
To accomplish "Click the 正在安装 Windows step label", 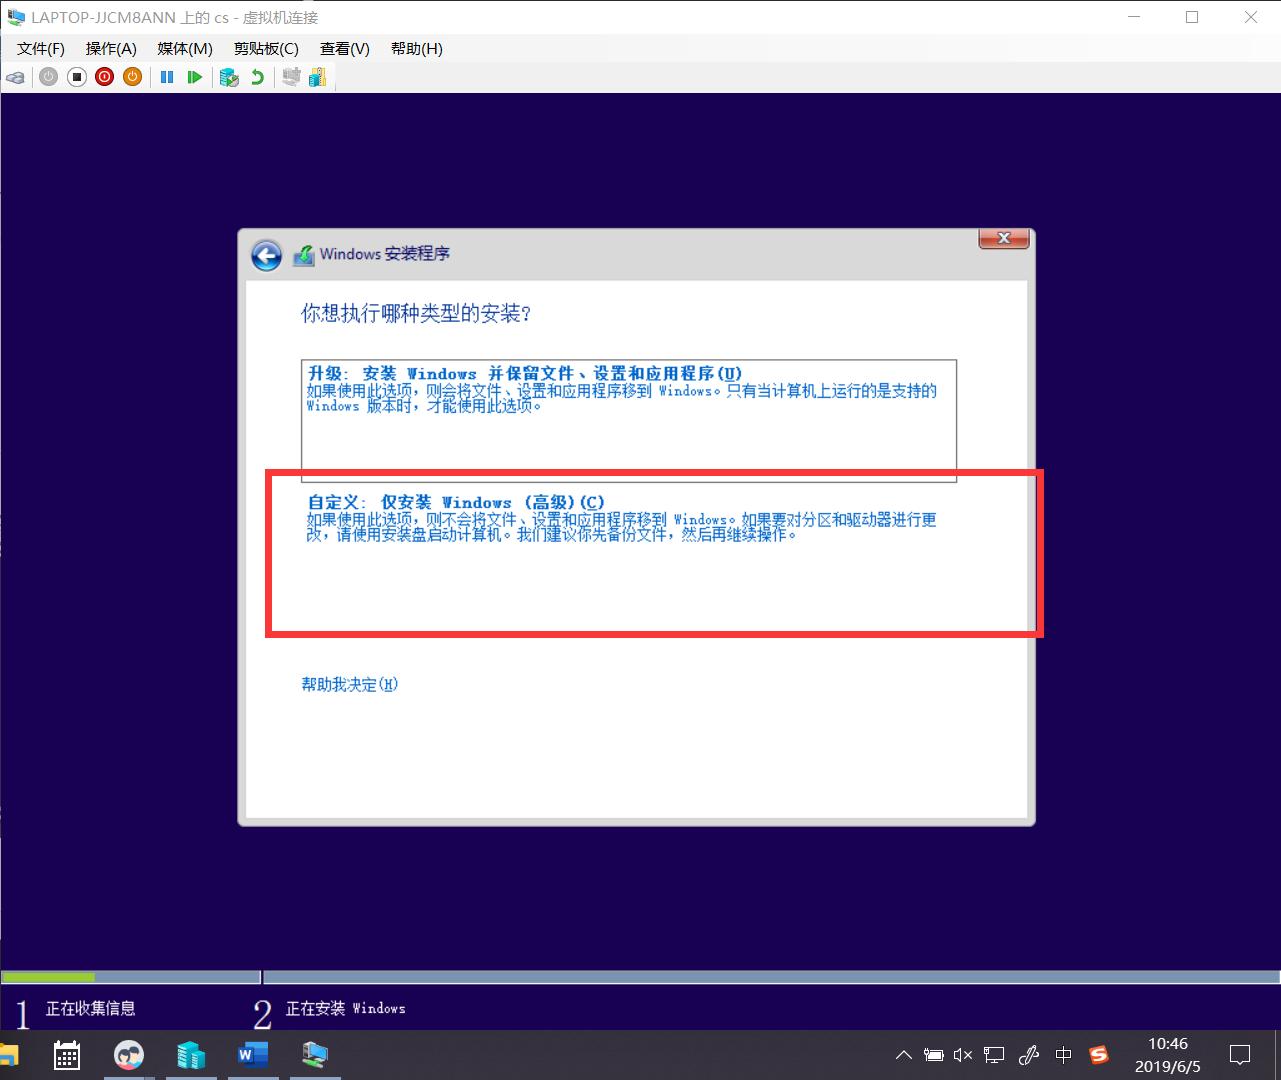I will [x=346, y=1008].
